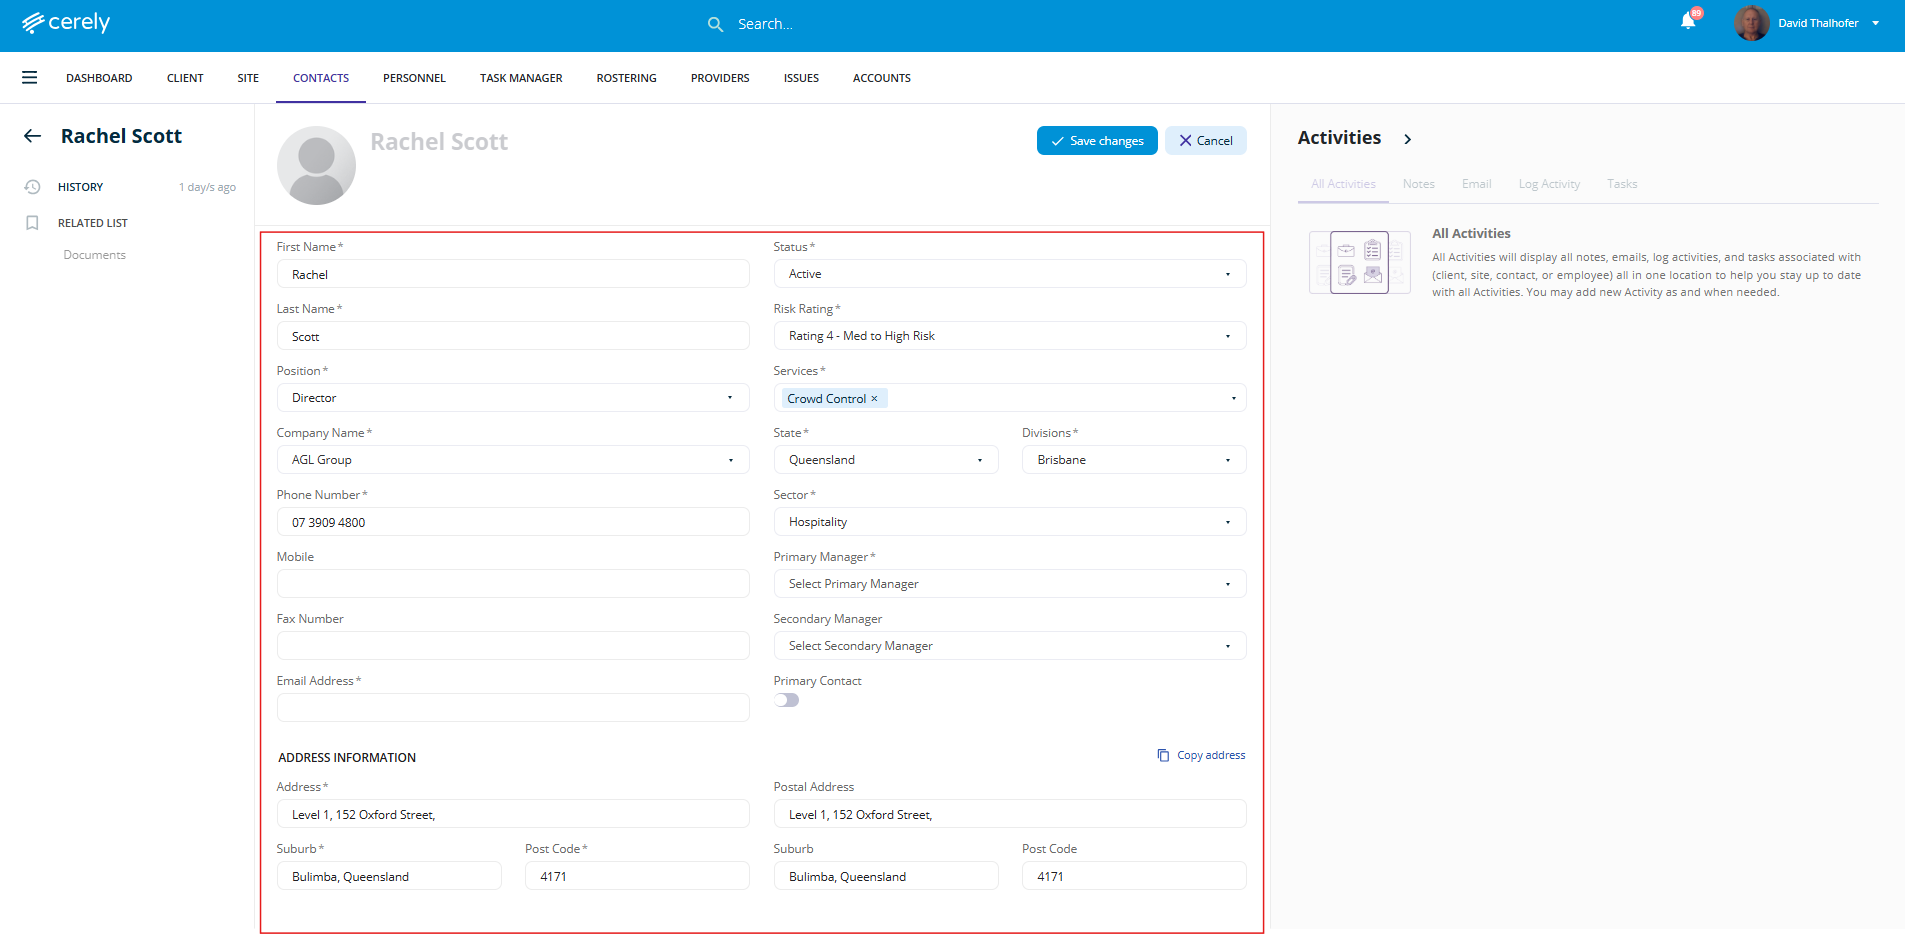Toggle the Primary Contact switch
Screen dimensions: 1905x934
(787, 700)
